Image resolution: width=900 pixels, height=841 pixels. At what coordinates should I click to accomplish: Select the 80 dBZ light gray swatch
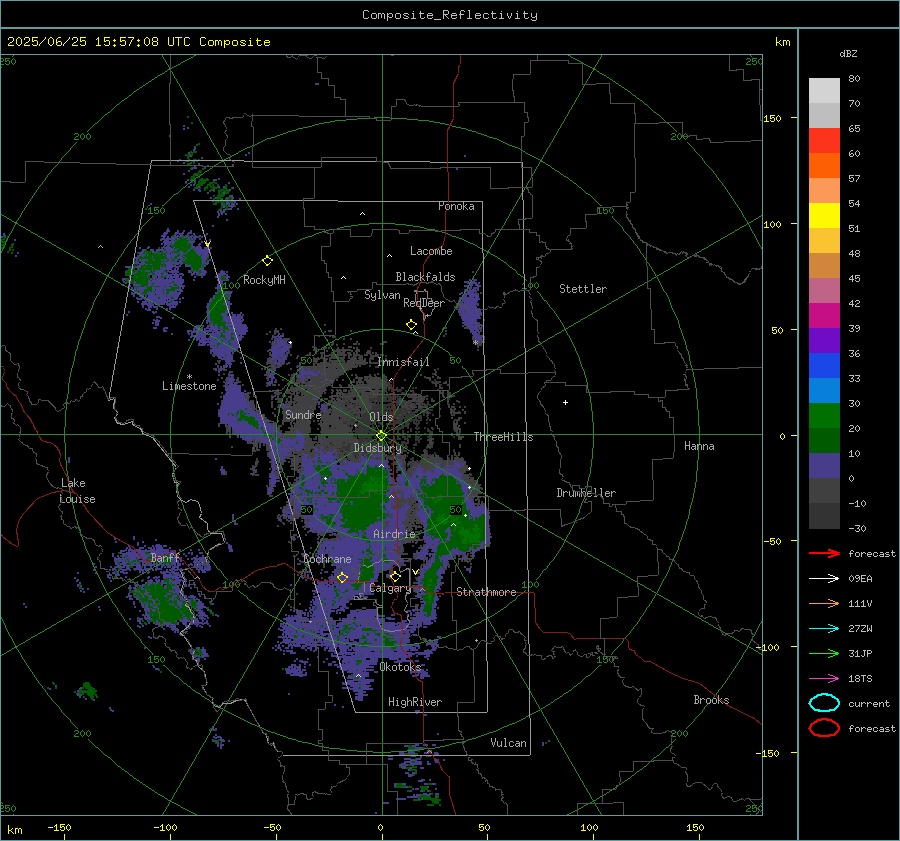[x=824, y=91]
